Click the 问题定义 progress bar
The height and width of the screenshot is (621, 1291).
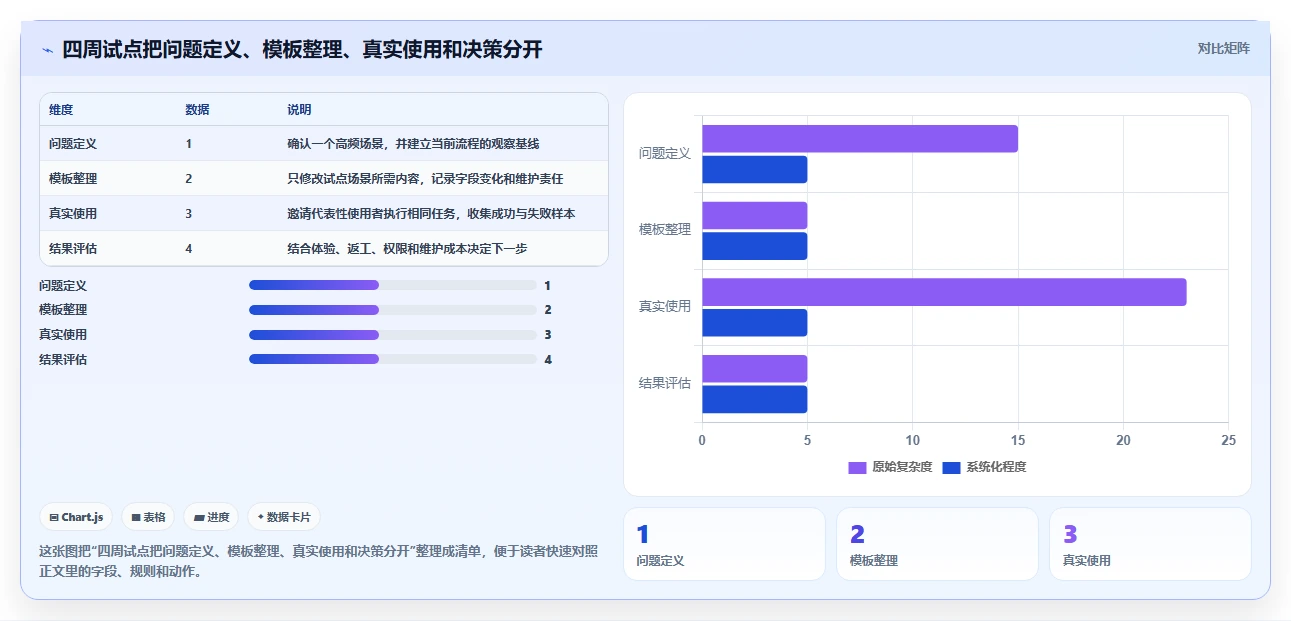pyautogui.click(x=393, y=285)
